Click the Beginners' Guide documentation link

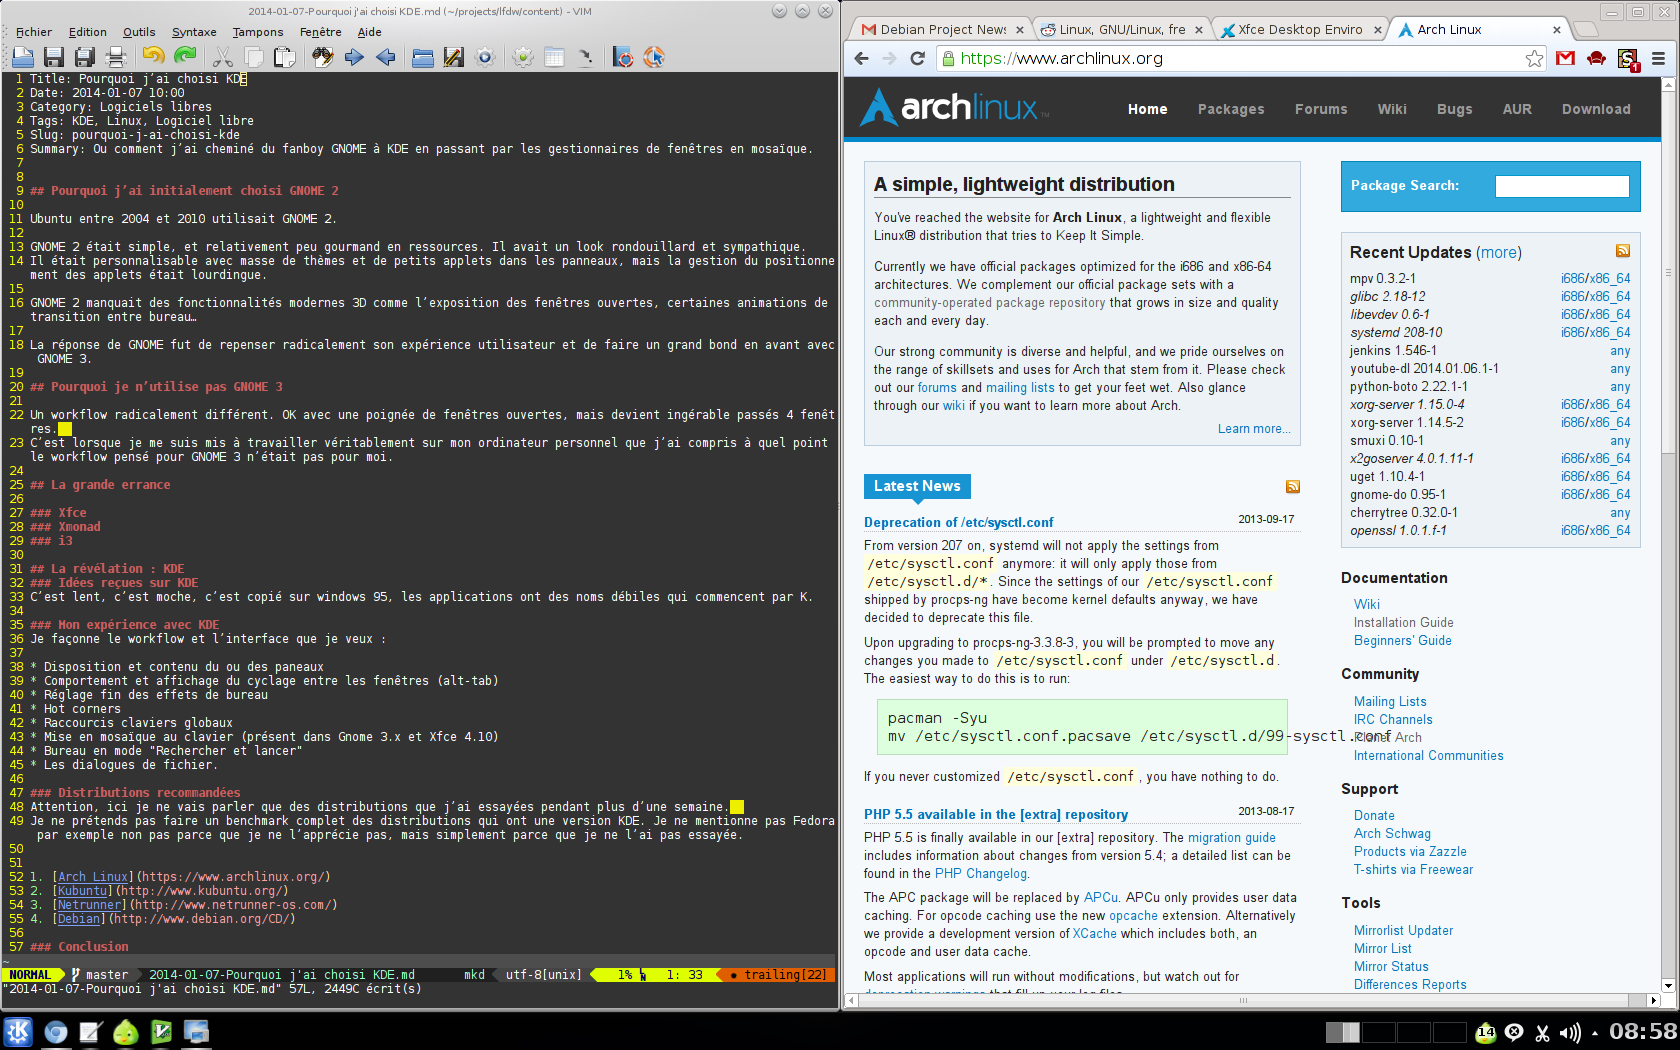(1402, 641)
